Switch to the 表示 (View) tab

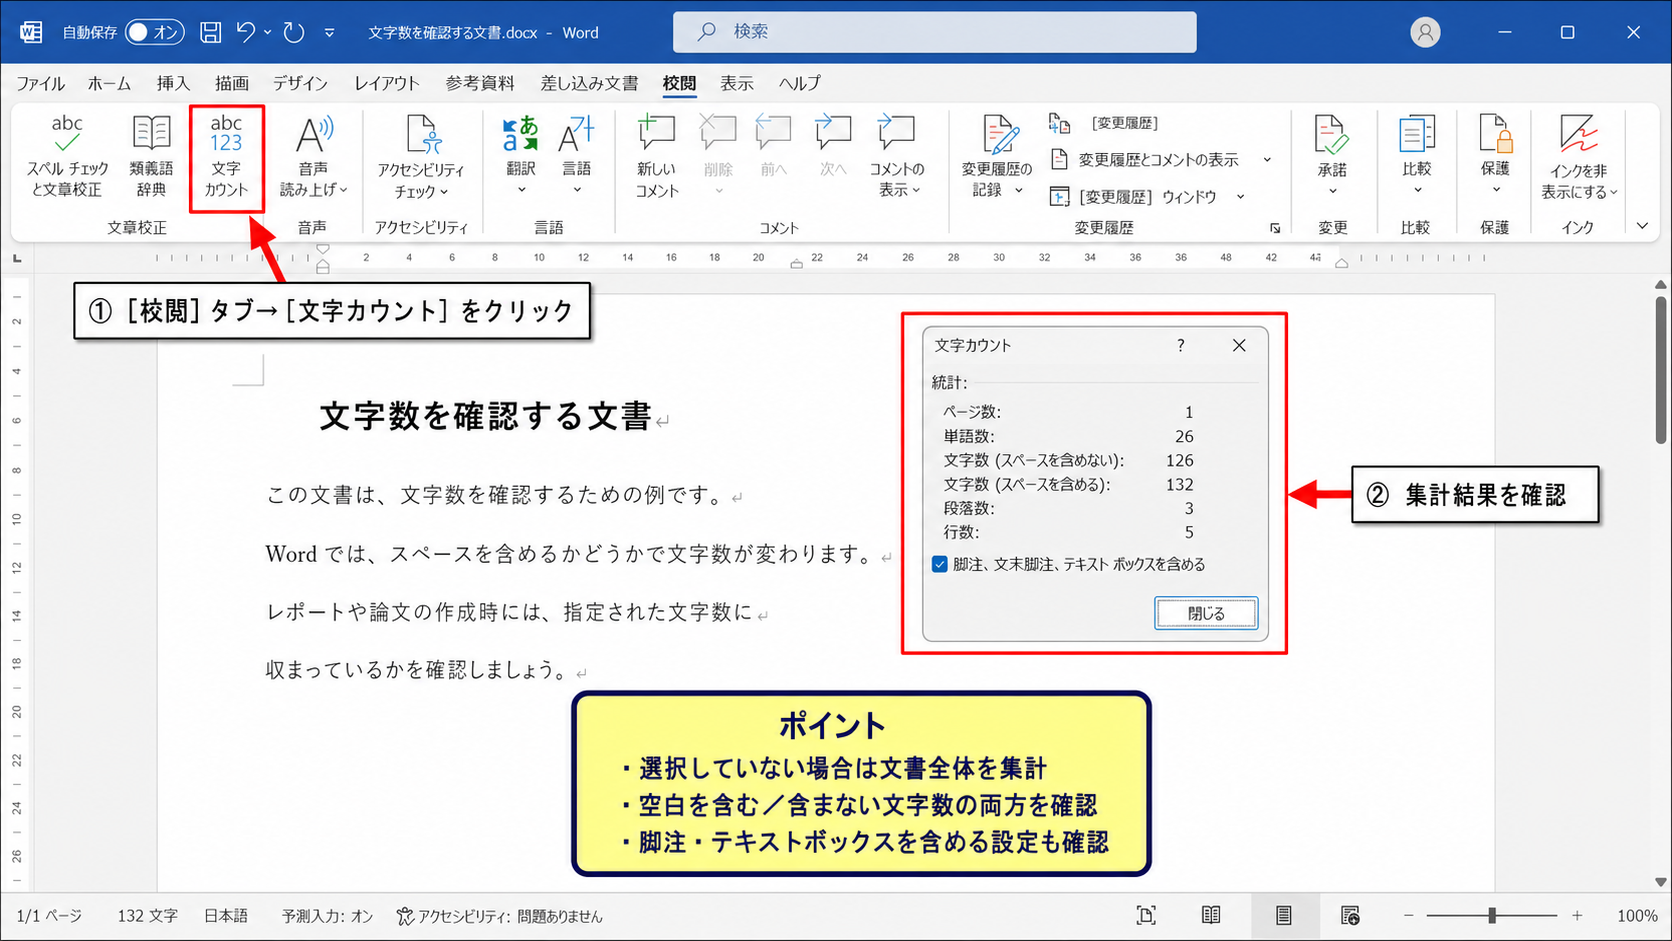coord(737,83)
